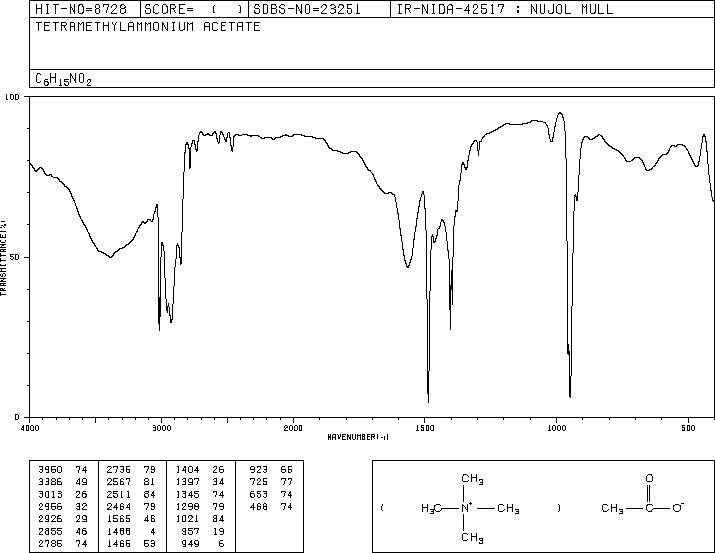Image resolution: width=715 pixels, height=553 pixels.
Task: Click the 725 entry in peak table
Action: pos(259,482)
